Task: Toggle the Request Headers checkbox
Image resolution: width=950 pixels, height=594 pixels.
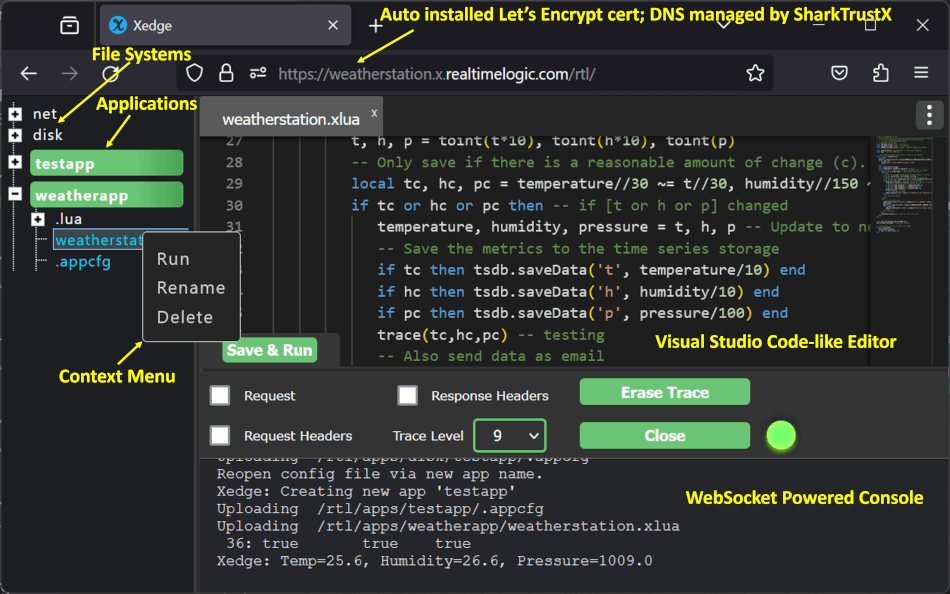Action: point(220,435)
